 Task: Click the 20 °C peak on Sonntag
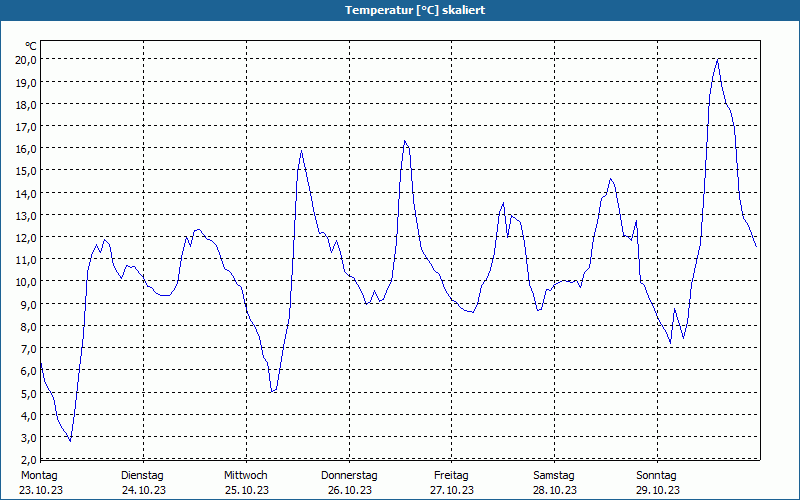pos(718,60)
